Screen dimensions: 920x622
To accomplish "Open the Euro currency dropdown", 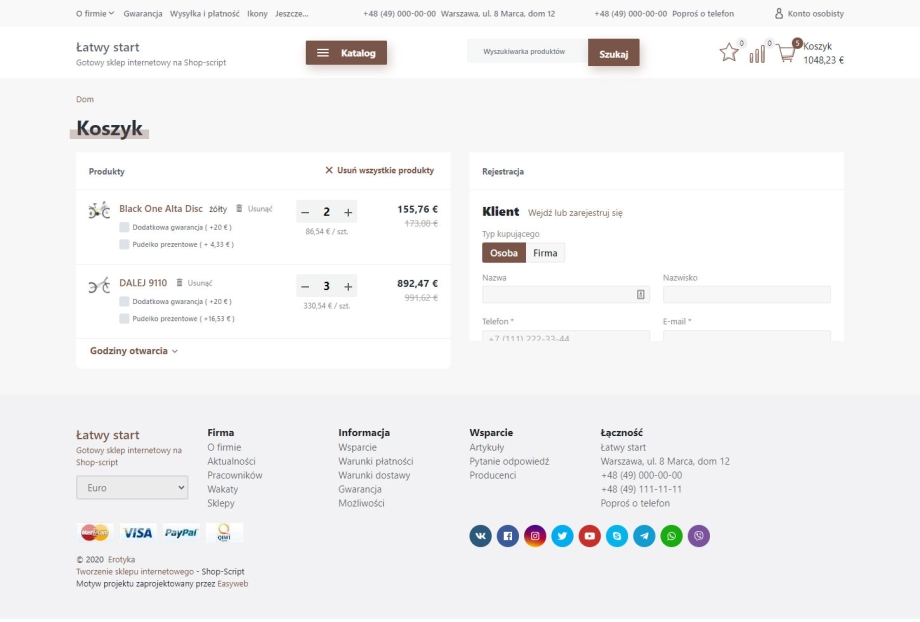I will pyautogui.click(x=132, y=488).
